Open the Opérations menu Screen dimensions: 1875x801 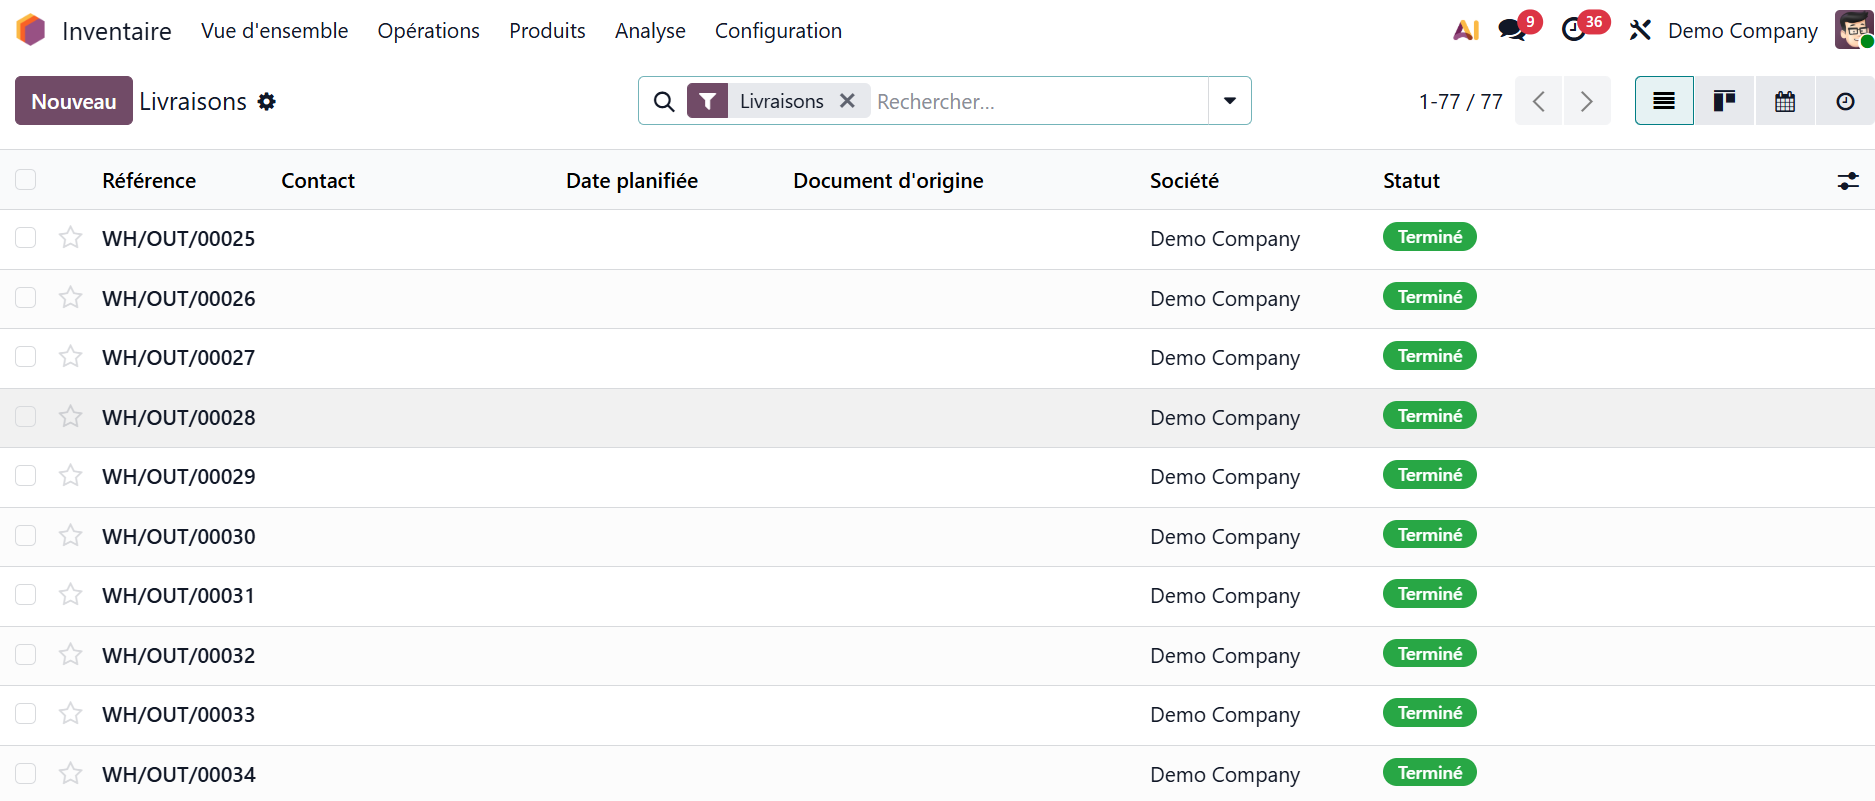pos(429,31)
